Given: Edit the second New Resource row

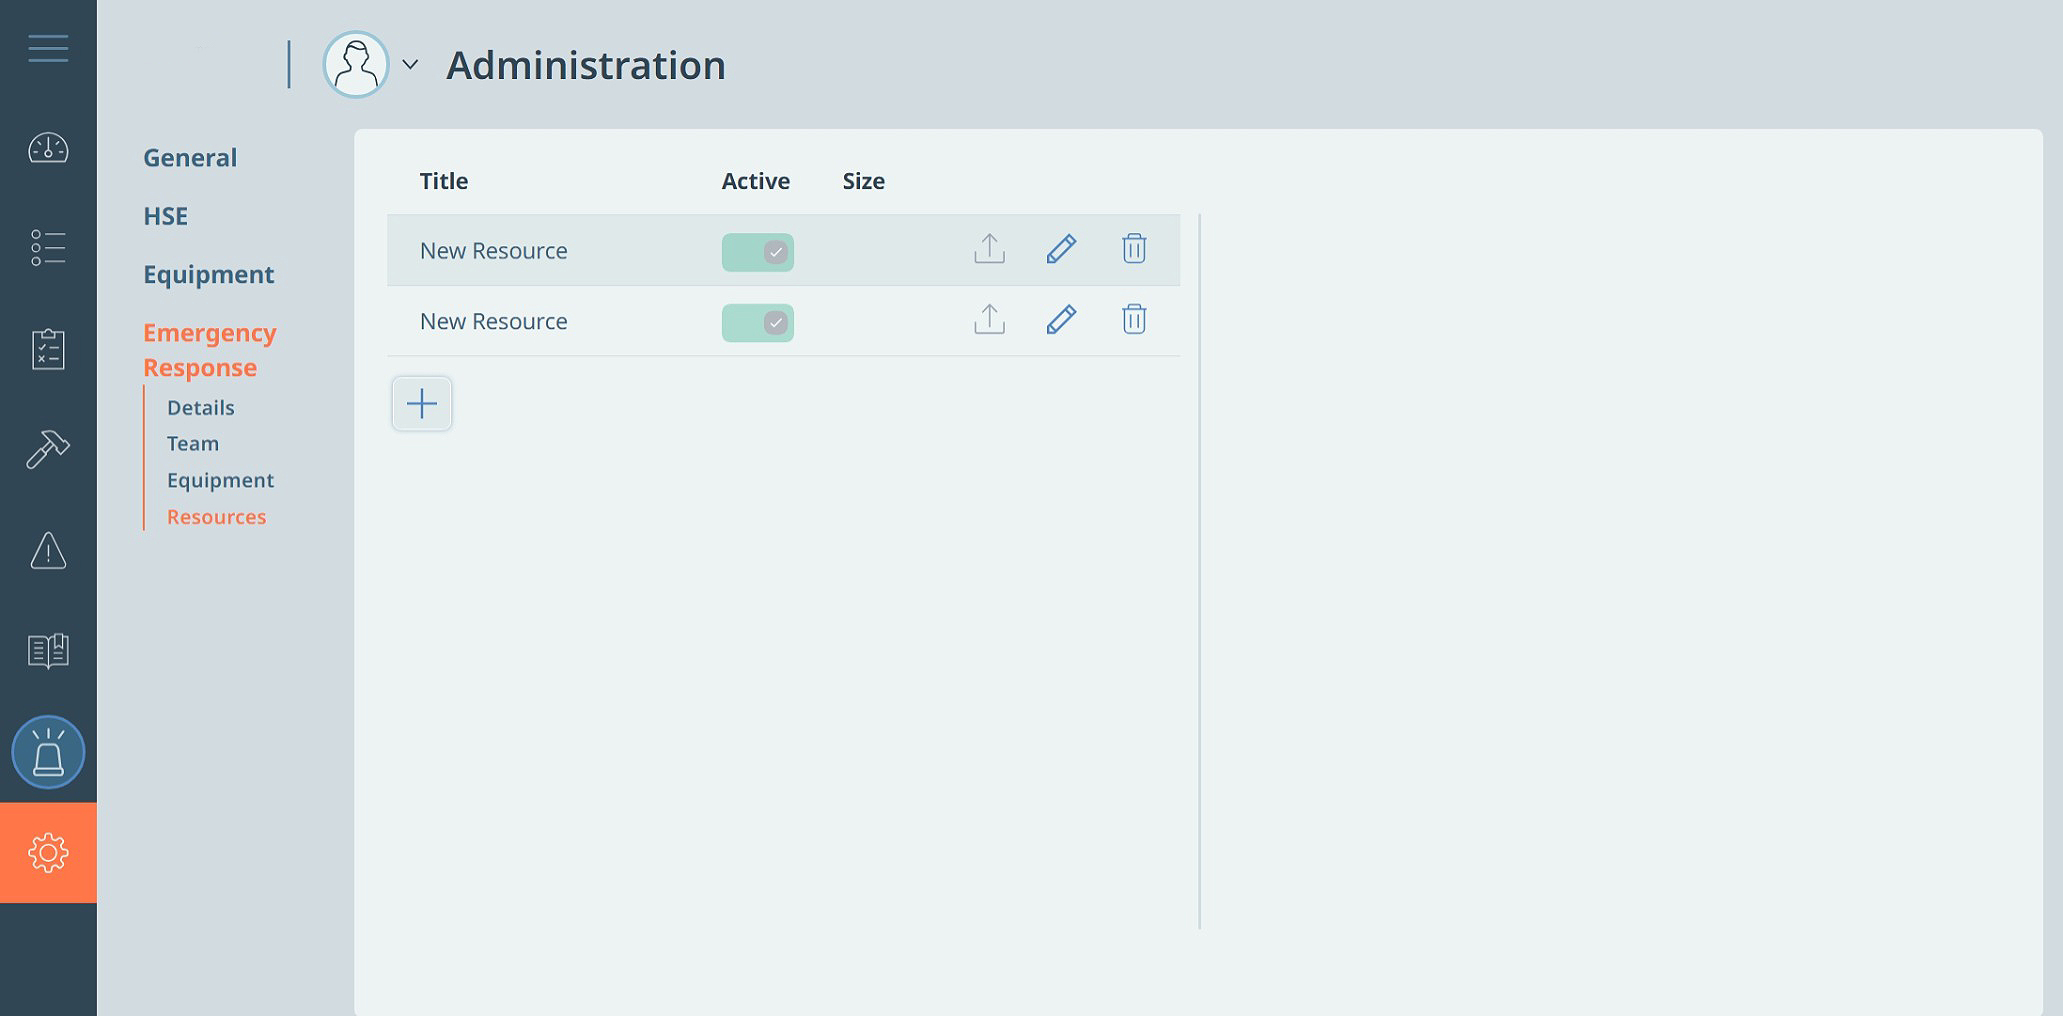Looking at the screenshot, I should point(1061,320).
